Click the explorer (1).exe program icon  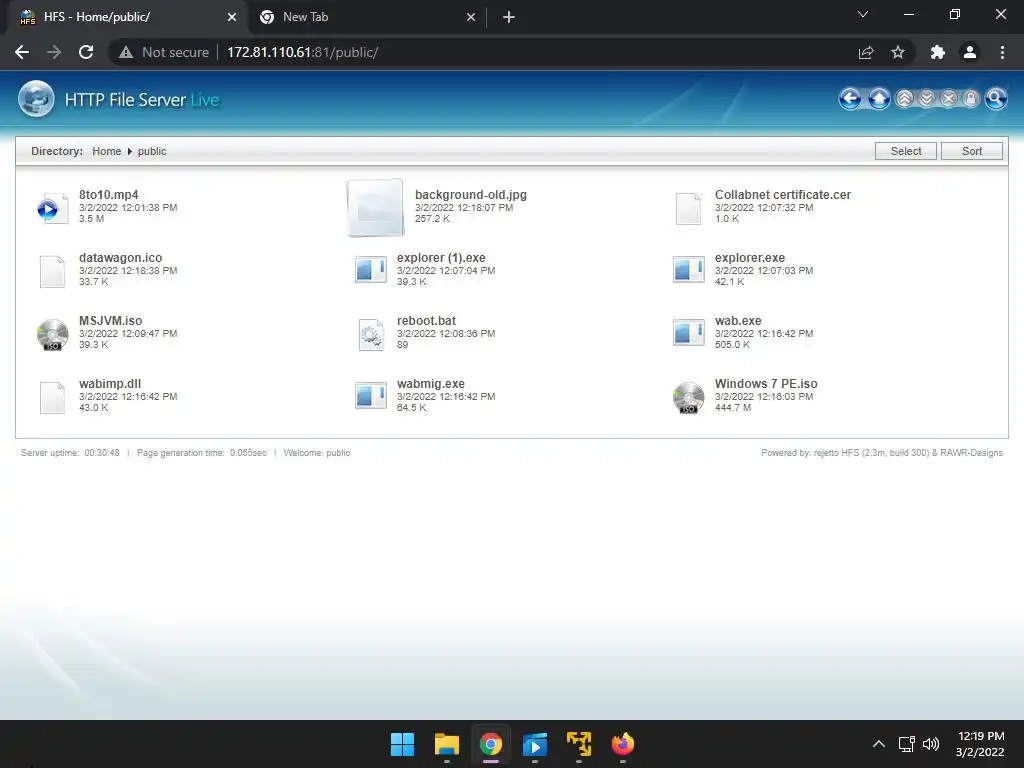pyautogui.click(x=370, y=270)
